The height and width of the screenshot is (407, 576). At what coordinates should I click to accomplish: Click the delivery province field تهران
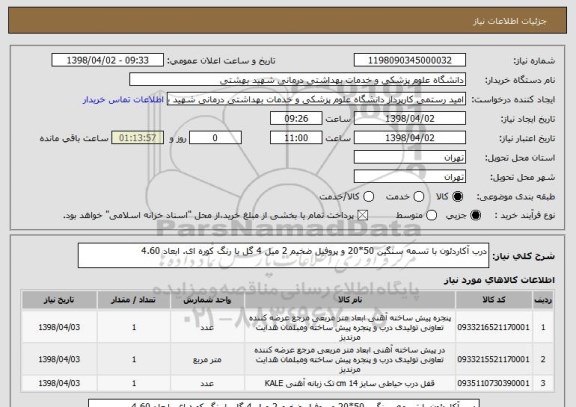tap(410, 158)
